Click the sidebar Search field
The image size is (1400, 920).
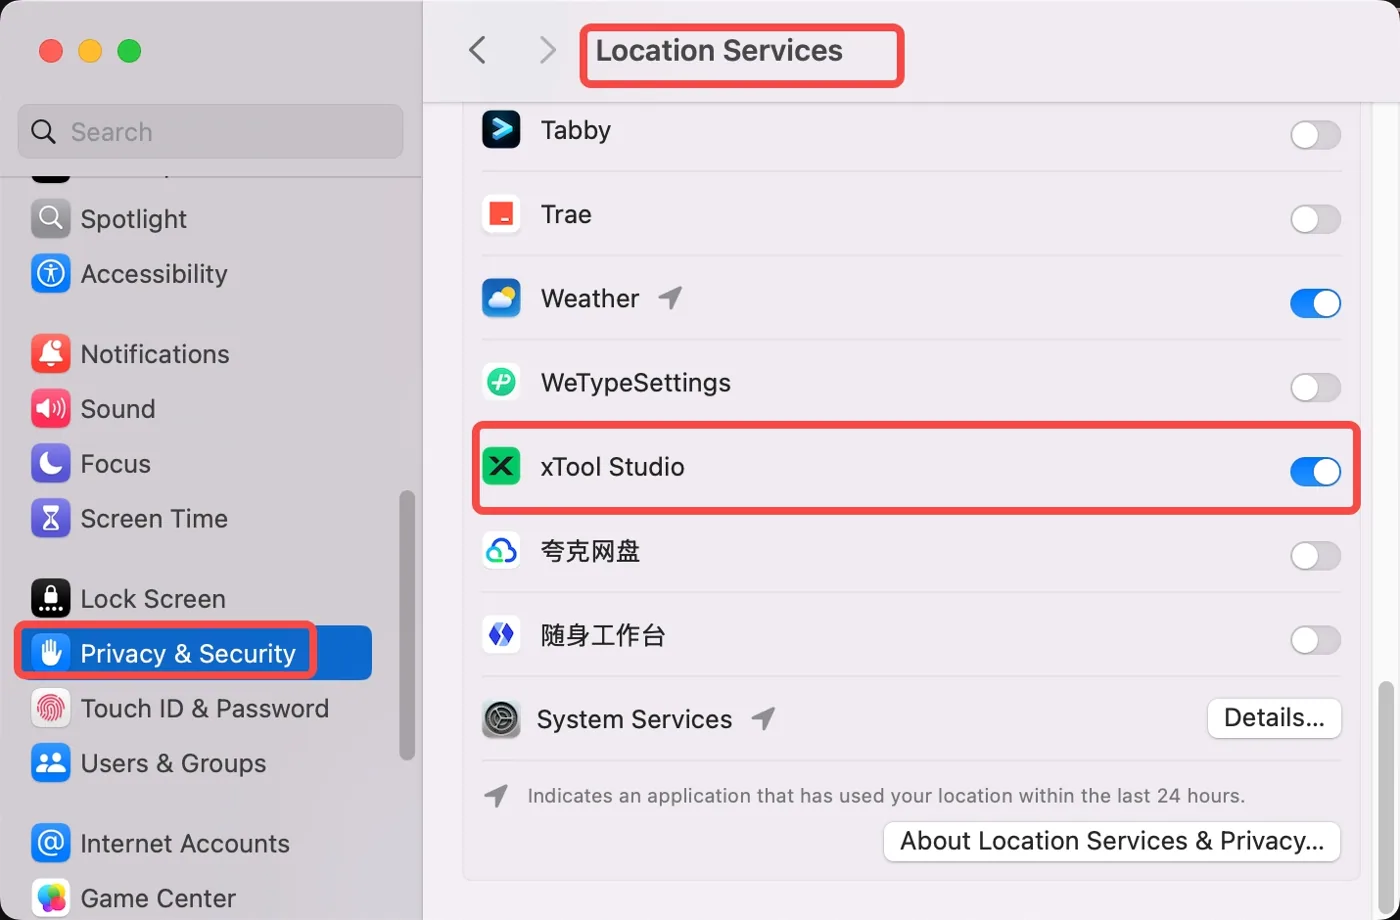point(210,131)
